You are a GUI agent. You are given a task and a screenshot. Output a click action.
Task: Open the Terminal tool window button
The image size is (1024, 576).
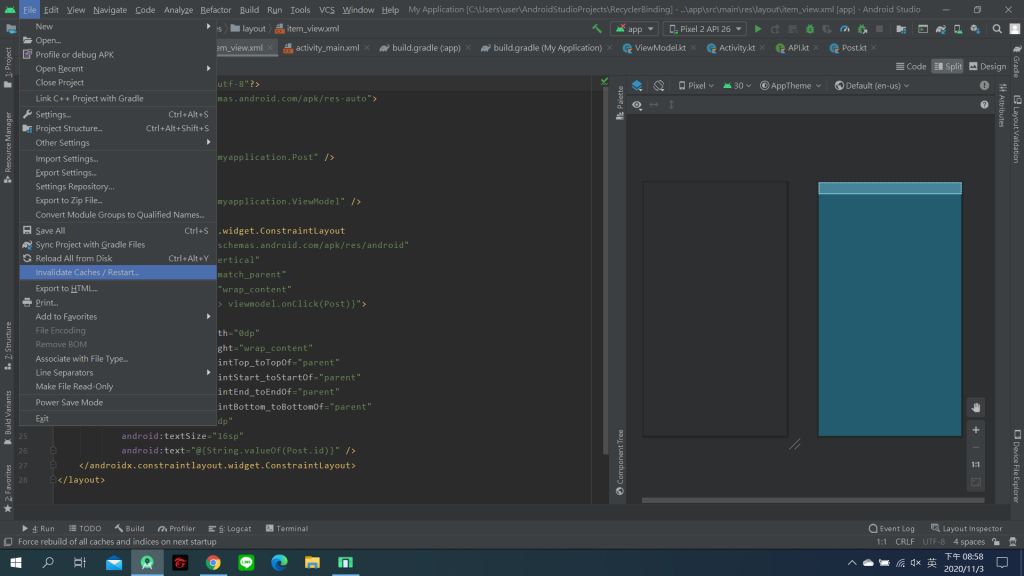coord(287,528)
